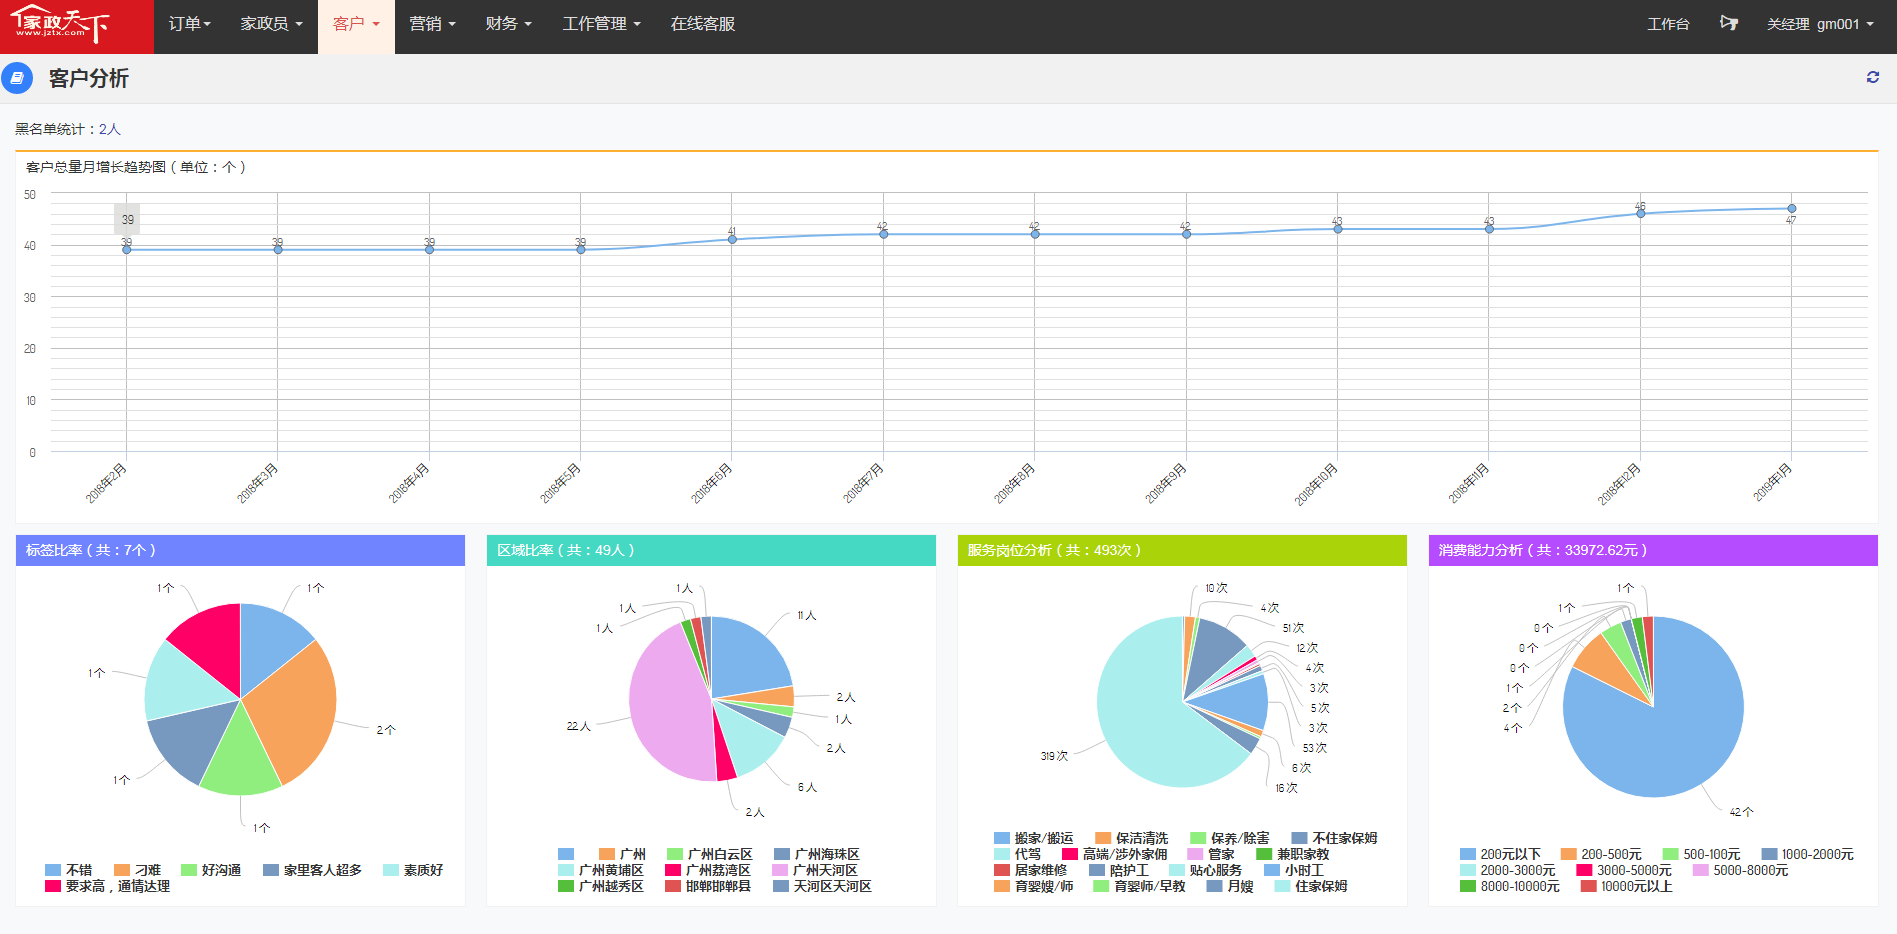Toggle the 高端/涉外家佣 legend item

(1115, 854)
